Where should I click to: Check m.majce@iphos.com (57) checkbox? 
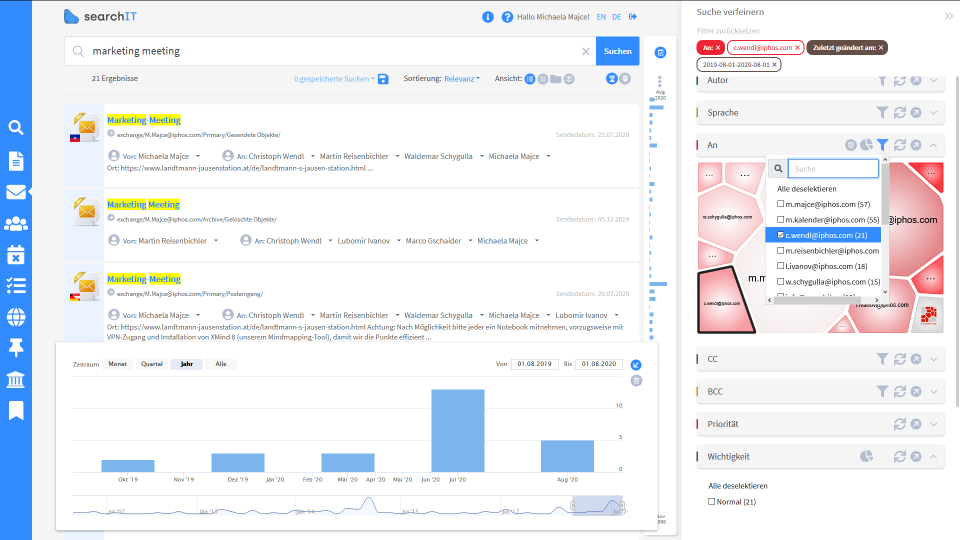781,204
